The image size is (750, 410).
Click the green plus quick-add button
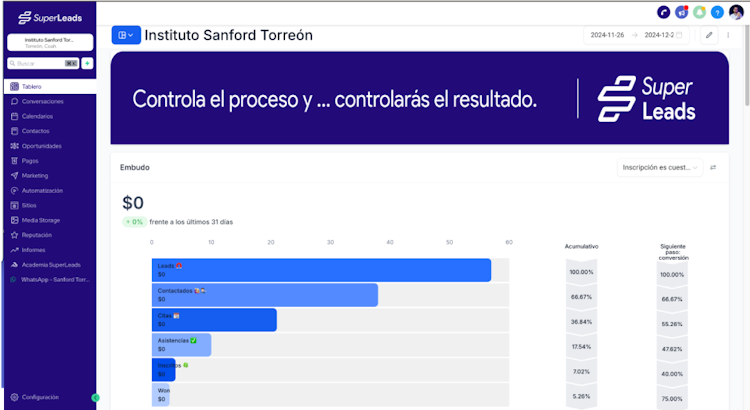pos(87,63)
